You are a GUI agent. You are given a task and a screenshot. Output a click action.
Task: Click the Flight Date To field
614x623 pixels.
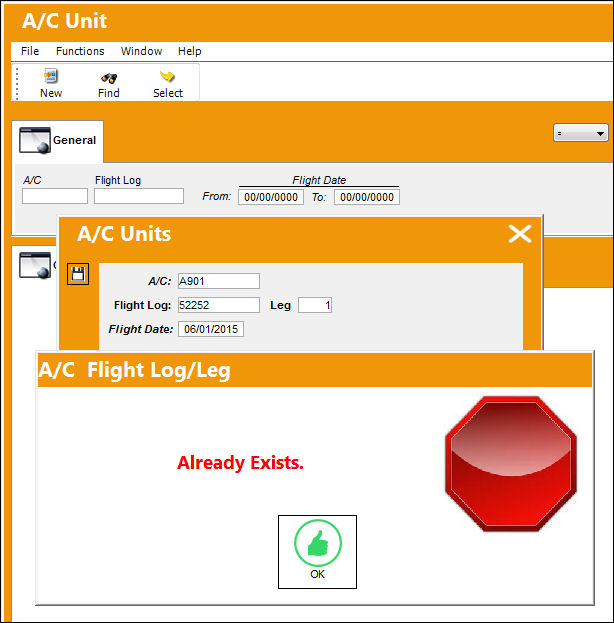(367, 197)
